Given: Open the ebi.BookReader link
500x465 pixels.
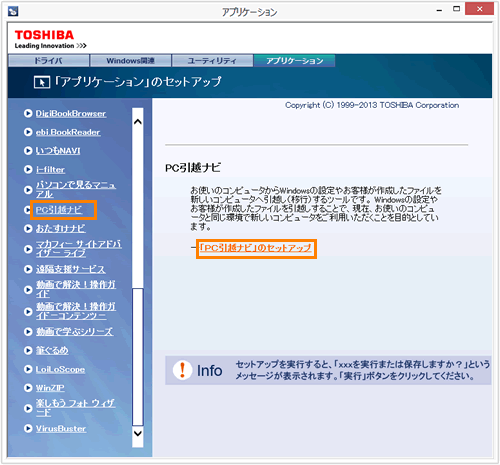Looking at the screenshot, I should pyautogui.click(x=68, y=132).
